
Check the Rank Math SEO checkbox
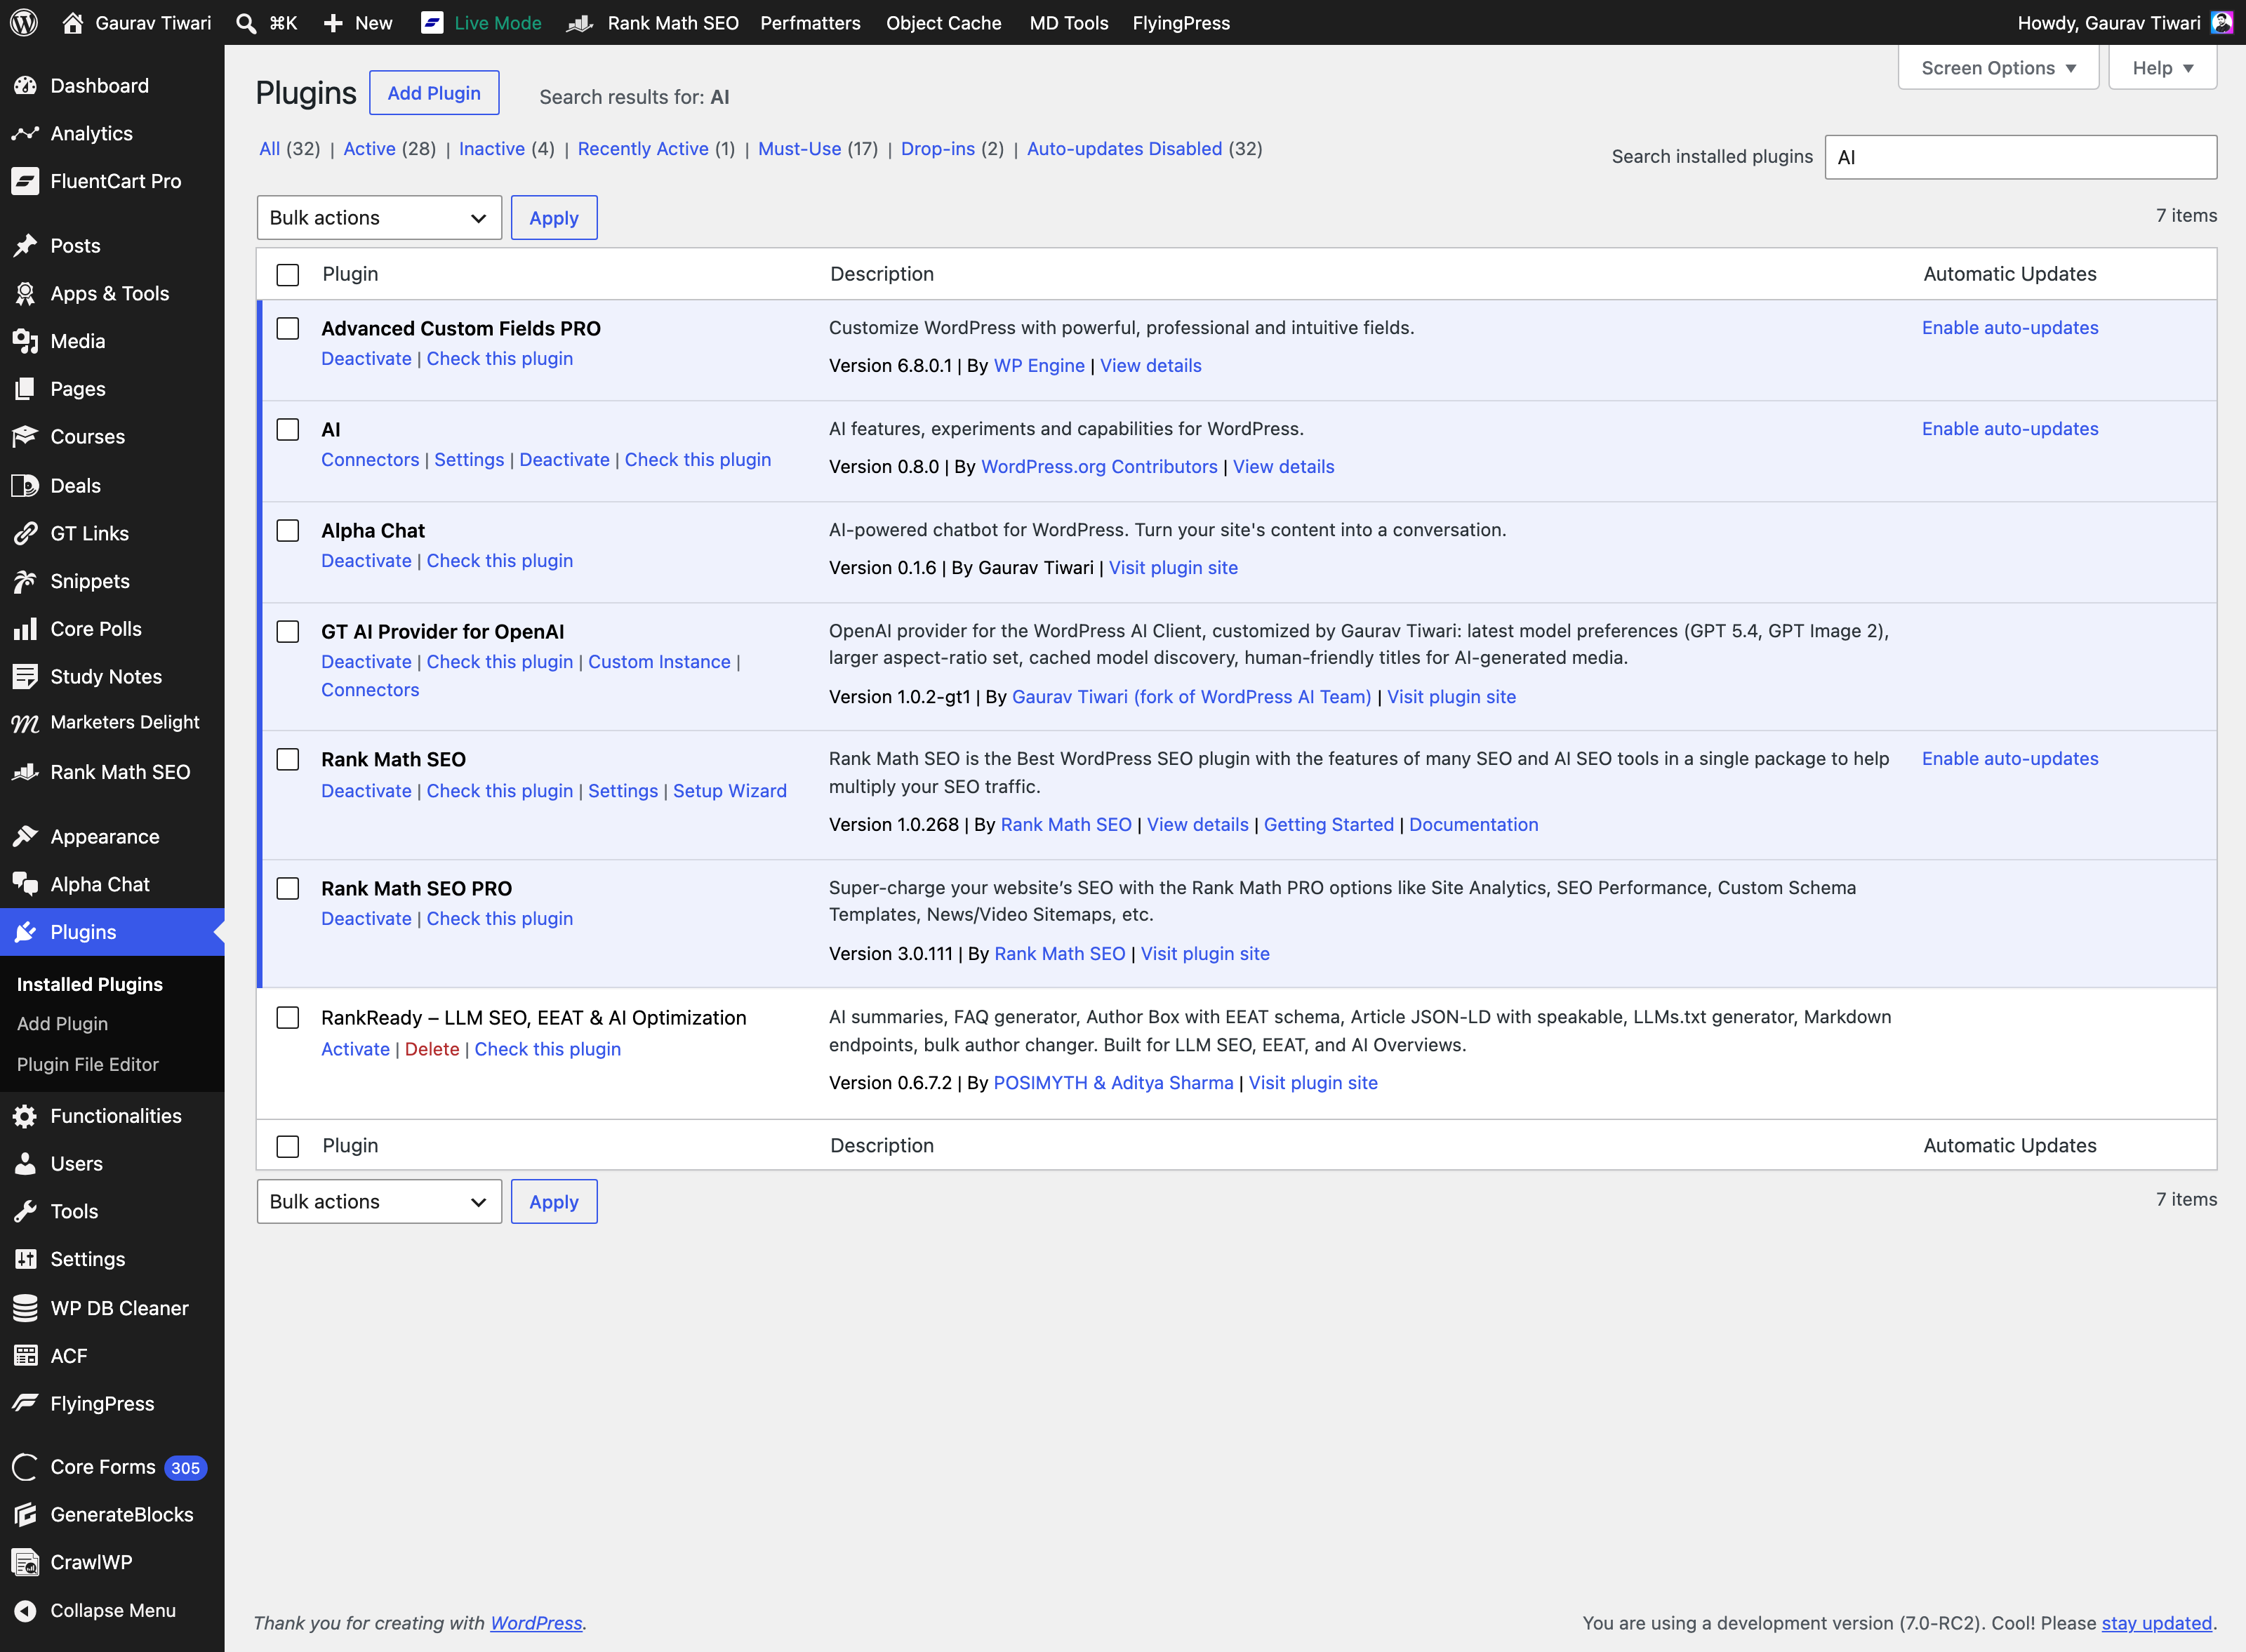click(x=288, y=760)
